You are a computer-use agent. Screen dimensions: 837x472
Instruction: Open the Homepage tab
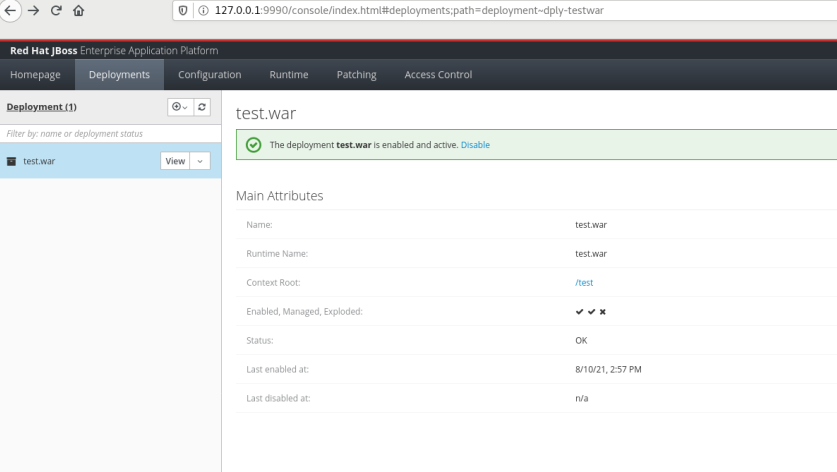[x=35, y=75]
